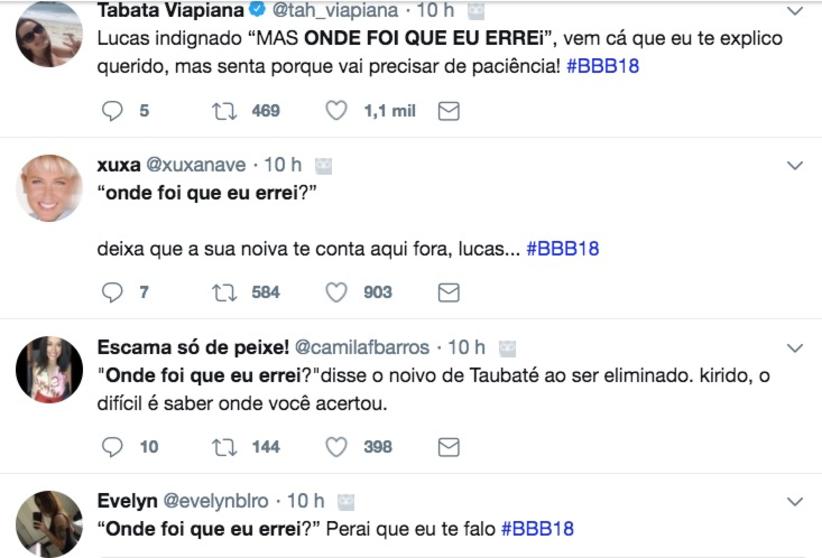Viewport: 822px width, 558px height.
Task: Retweet xuxa's tweet with 584 retweets
Action: pos(224,293)
